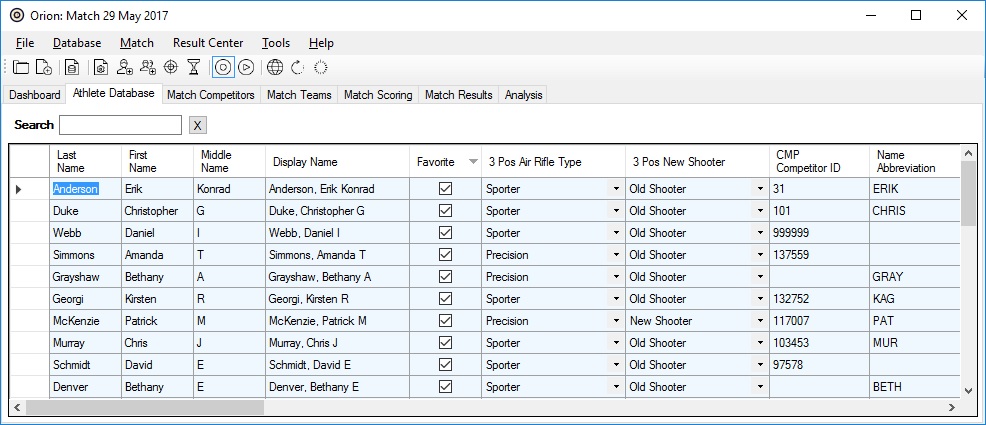Screen dimensions: 986x425
Task: Select the 'Grayshaw' last name cell
Action: point(86,277)
